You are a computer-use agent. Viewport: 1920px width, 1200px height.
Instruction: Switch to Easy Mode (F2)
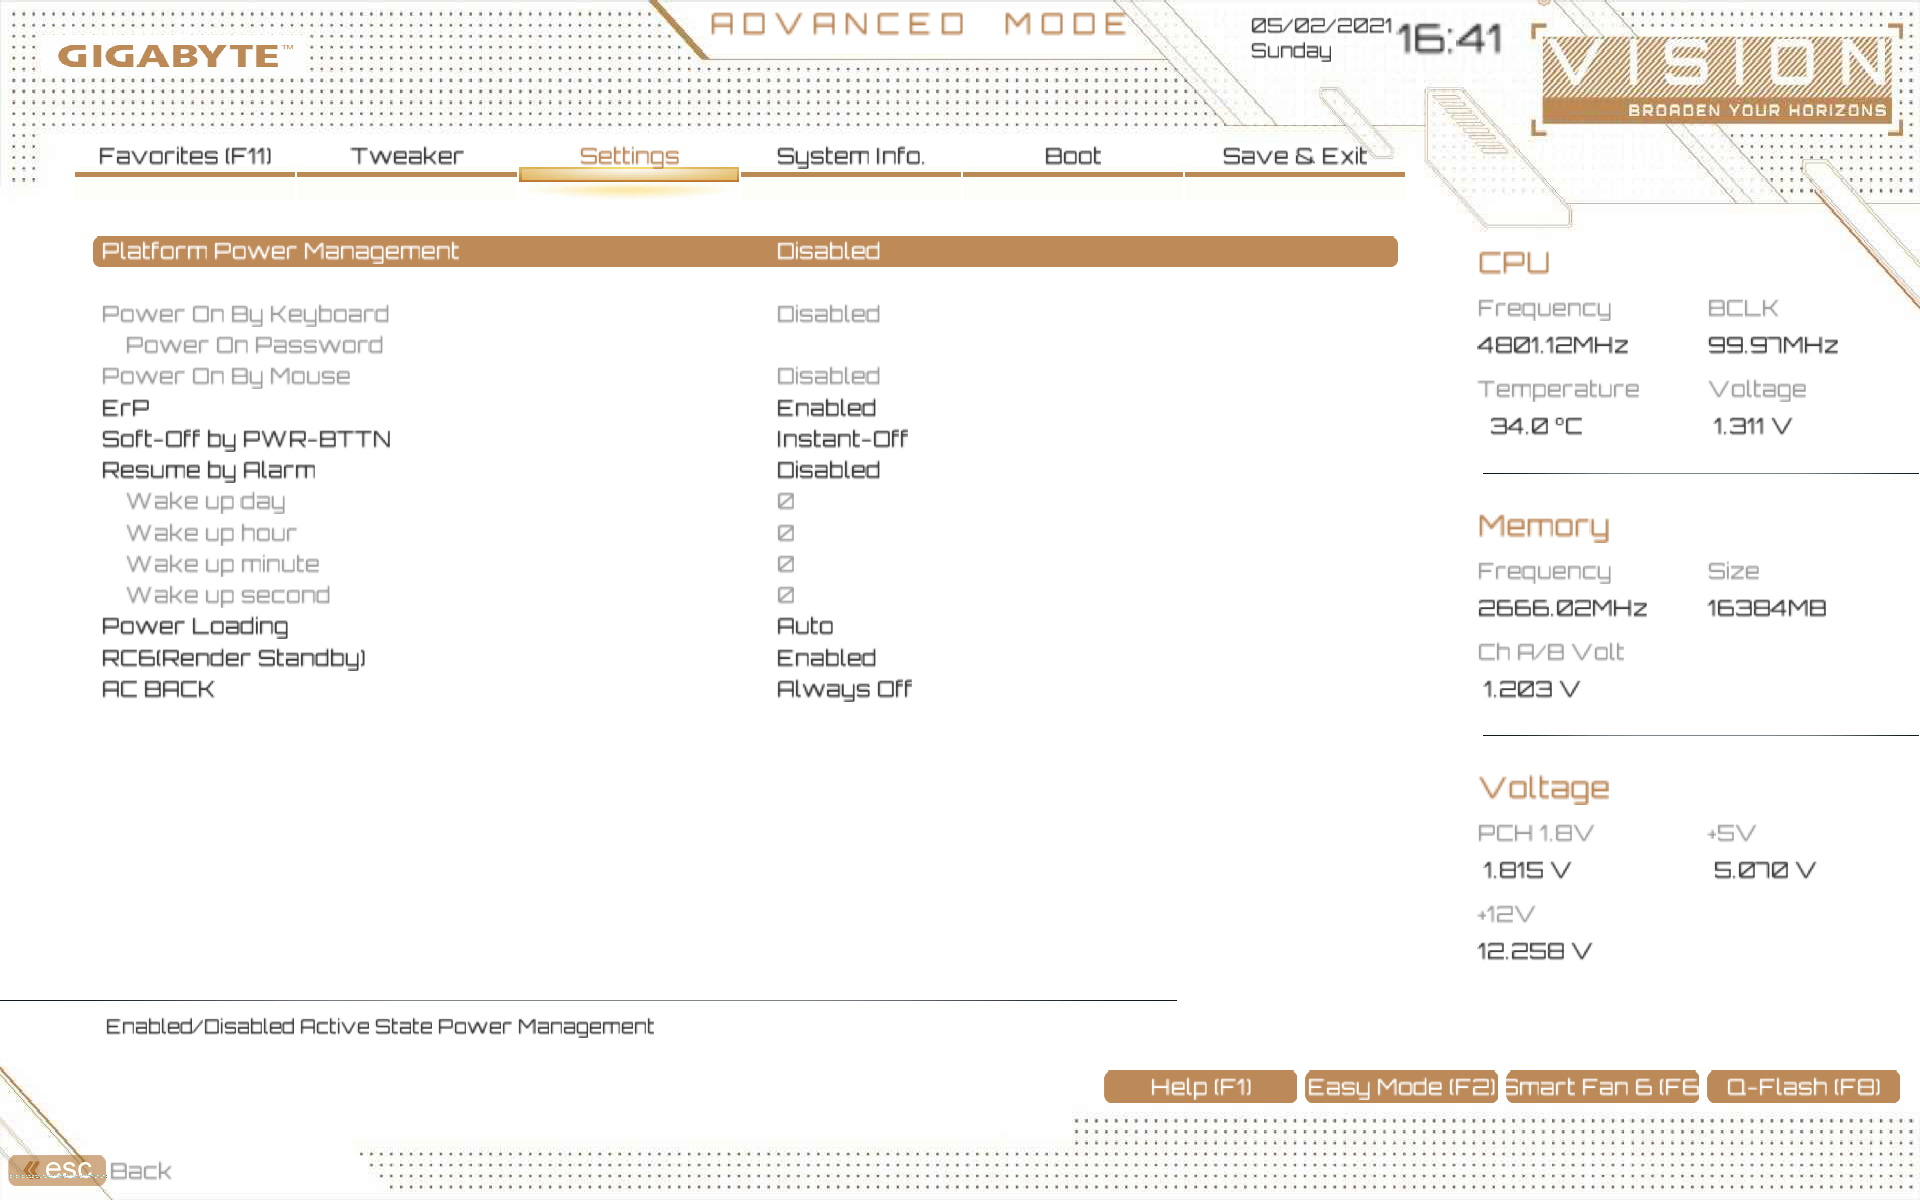[x=1401, y=1087]
